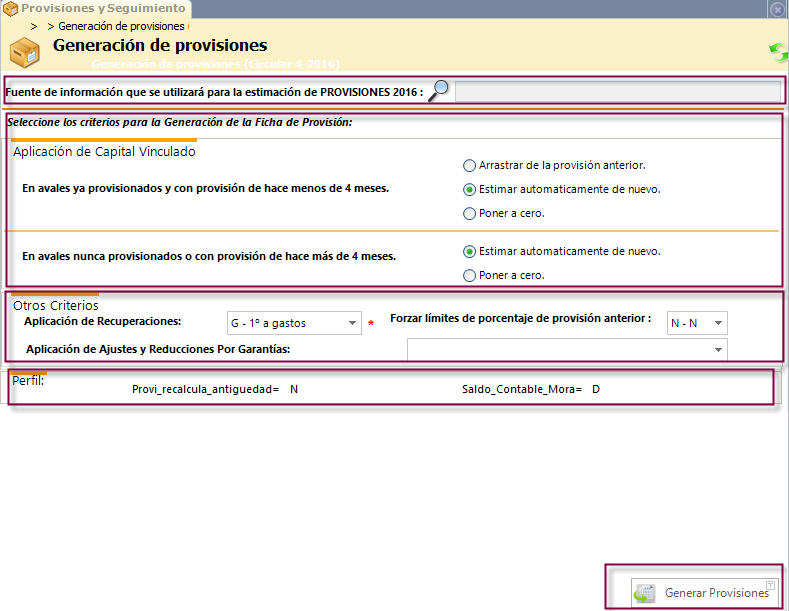
Task: Open the Ajustes y Reducciones Por Garantías dropdown
Action: [567, 349]
